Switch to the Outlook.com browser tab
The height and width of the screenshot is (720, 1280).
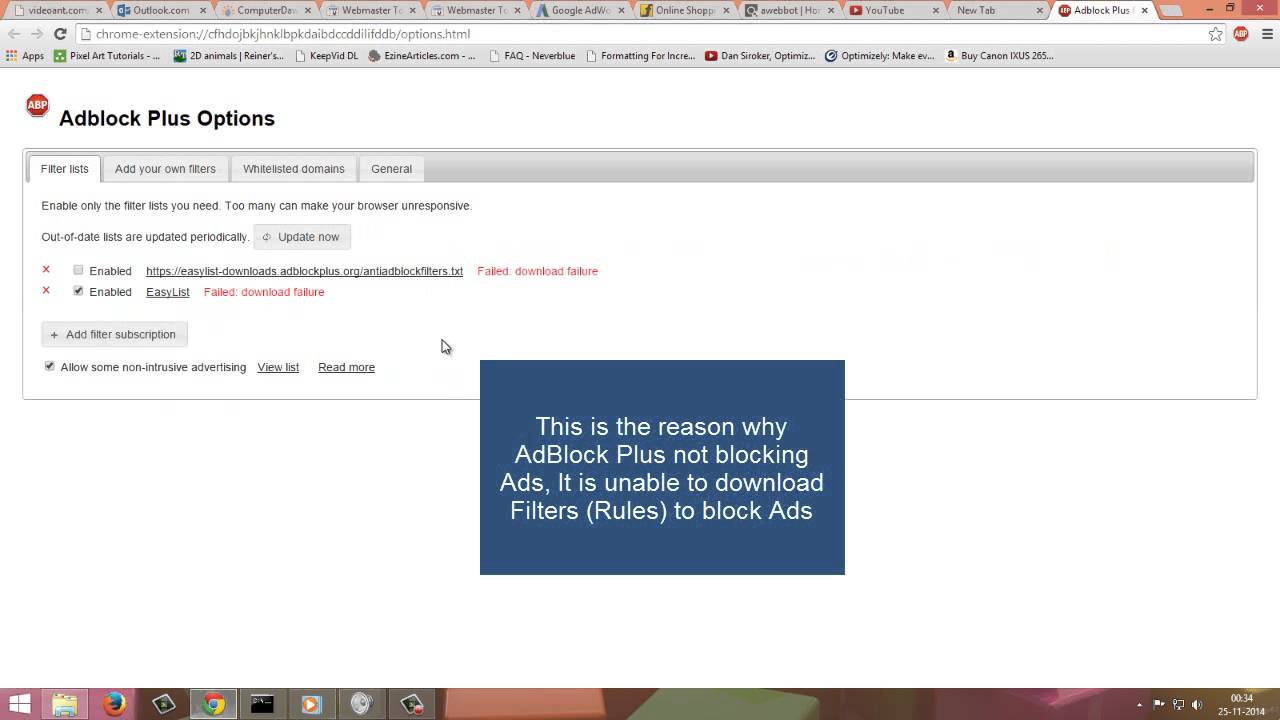pos(159,11)
